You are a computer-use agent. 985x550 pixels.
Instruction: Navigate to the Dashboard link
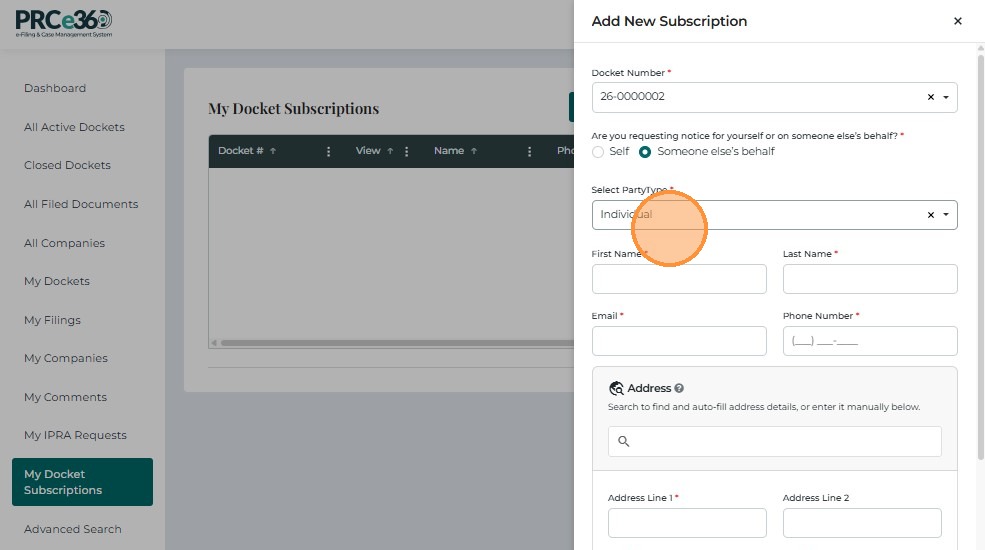(x=55, y=88)
